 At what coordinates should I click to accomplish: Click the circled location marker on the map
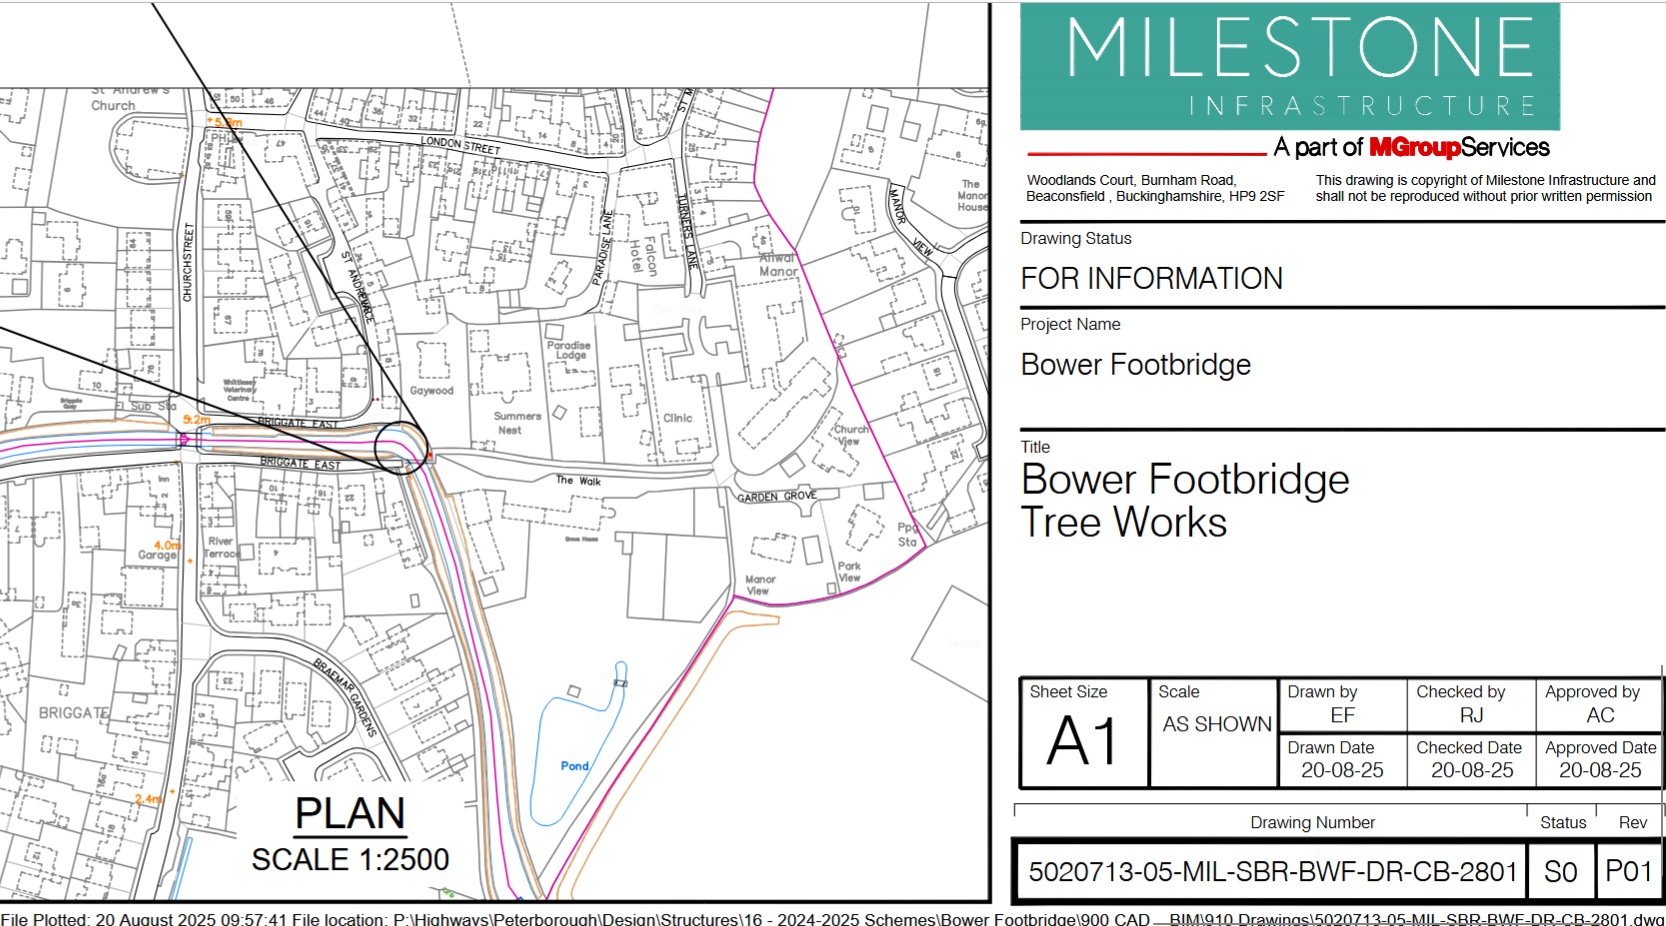coord(400,447)
